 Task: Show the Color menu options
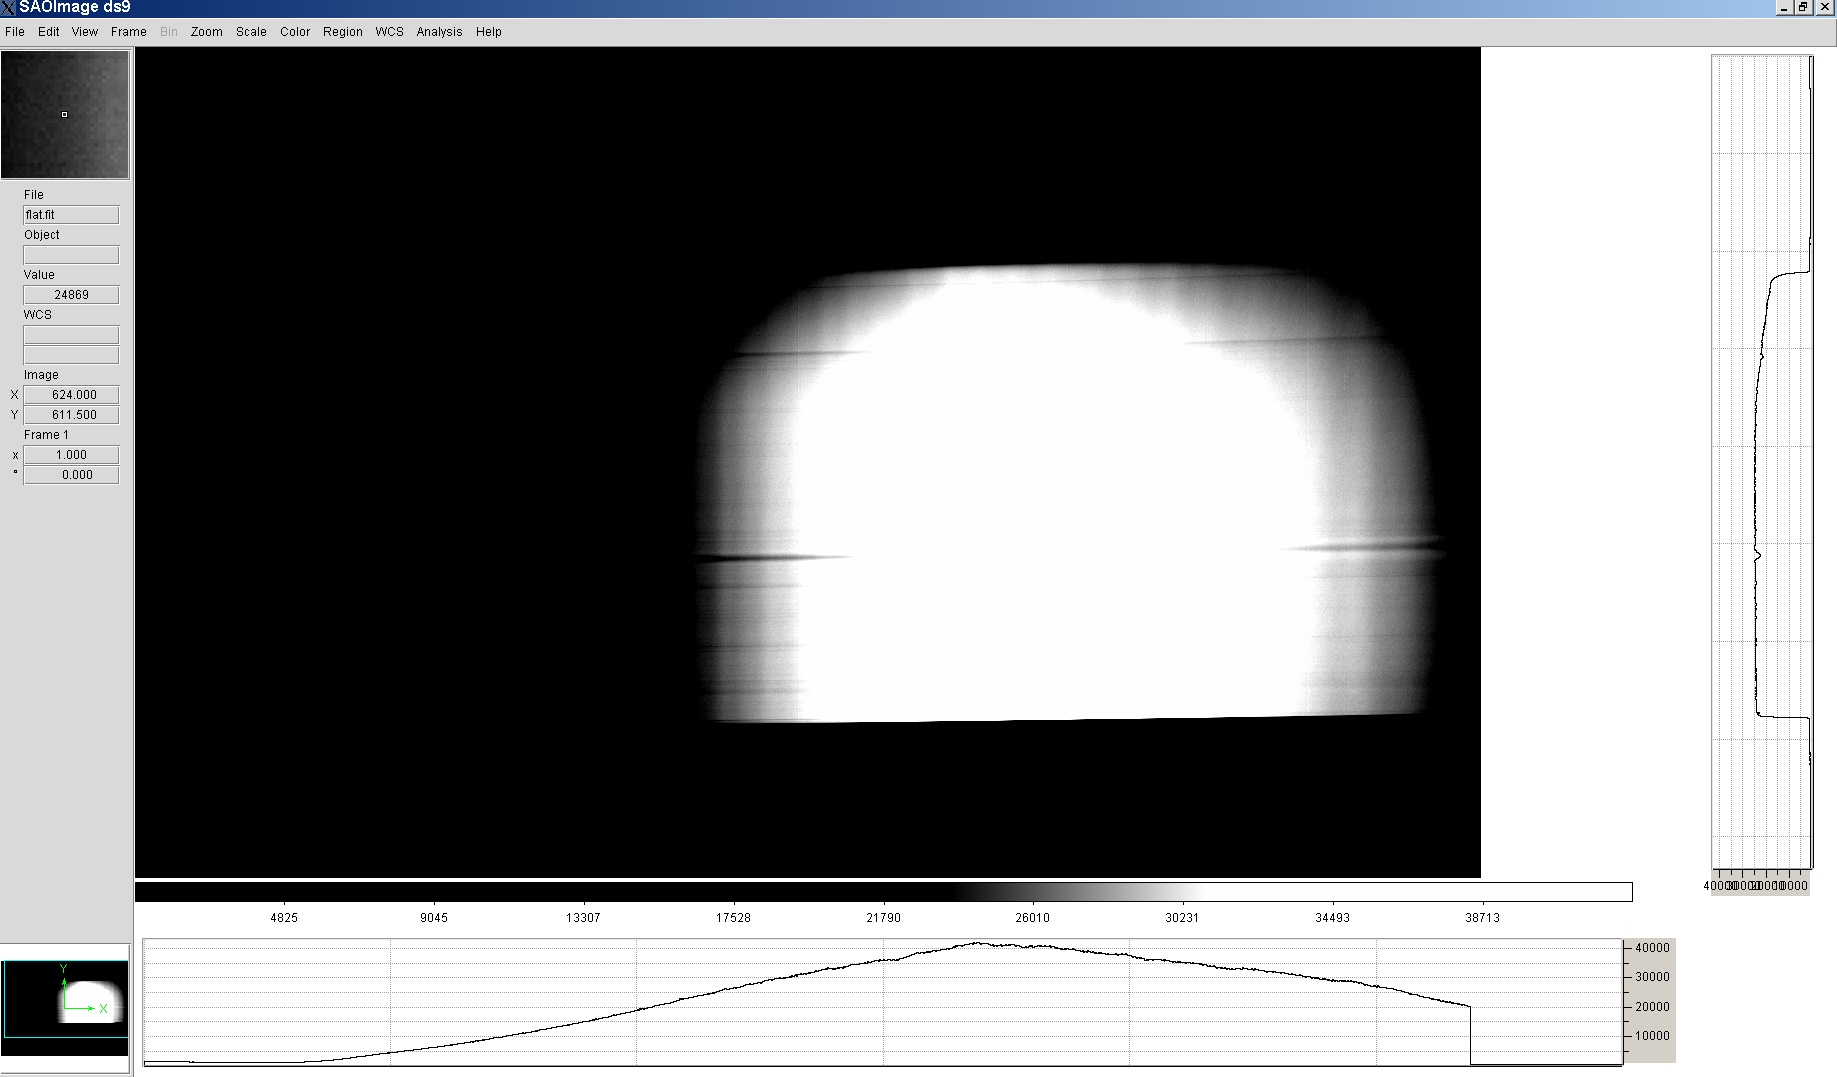pyautogui.click(x=294, y=32)
